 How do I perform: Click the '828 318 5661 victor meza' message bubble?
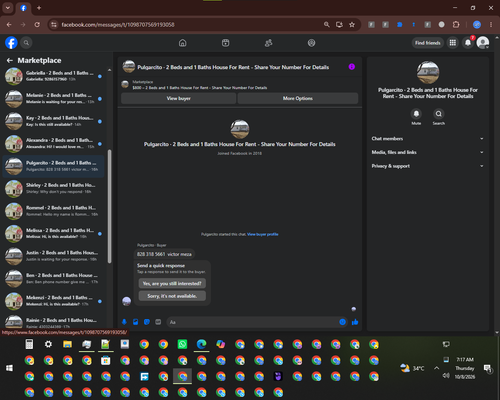pyautogui.click(x=164, y=254)
